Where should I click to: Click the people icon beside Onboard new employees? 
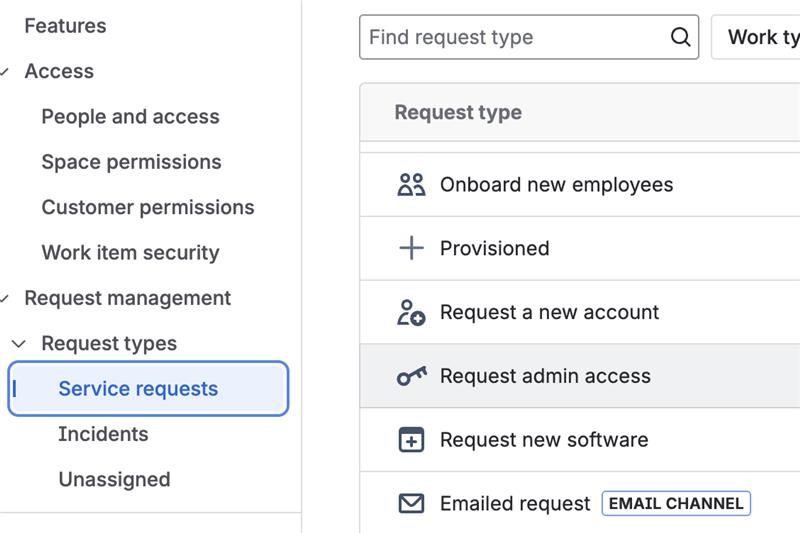pos(411,185)
